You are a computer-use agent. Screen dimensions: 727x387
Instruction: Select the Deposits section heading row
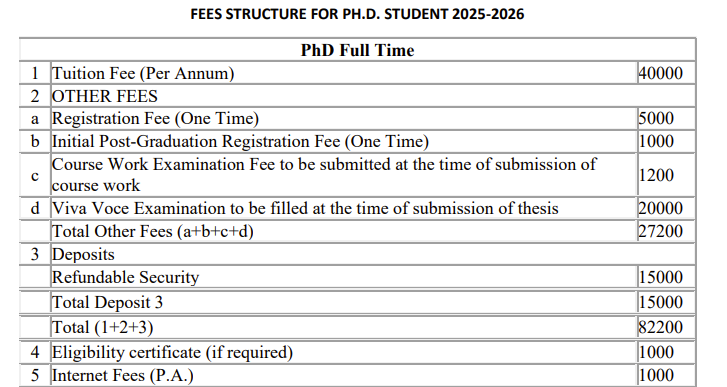tap(357, 254)
